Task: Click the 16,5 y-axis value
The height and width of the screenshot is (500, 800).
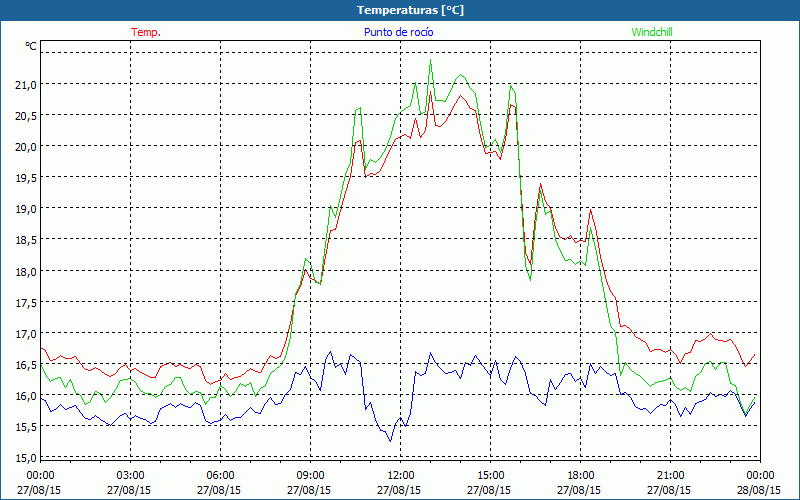Action: [26, 365]
